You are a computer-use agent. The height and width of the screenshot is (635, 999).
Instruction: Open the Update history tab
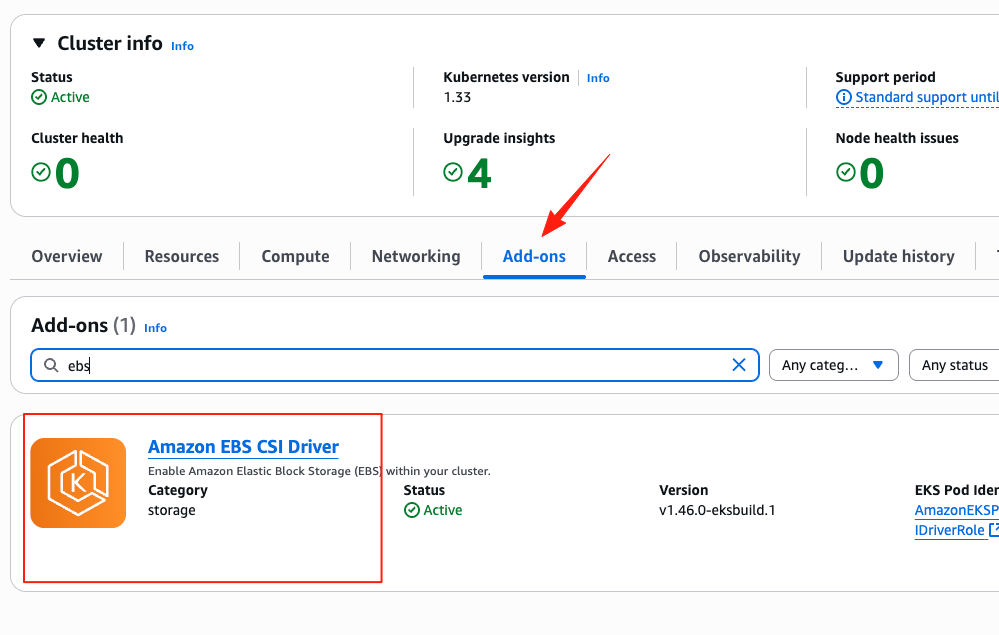(x=898, y=256)
